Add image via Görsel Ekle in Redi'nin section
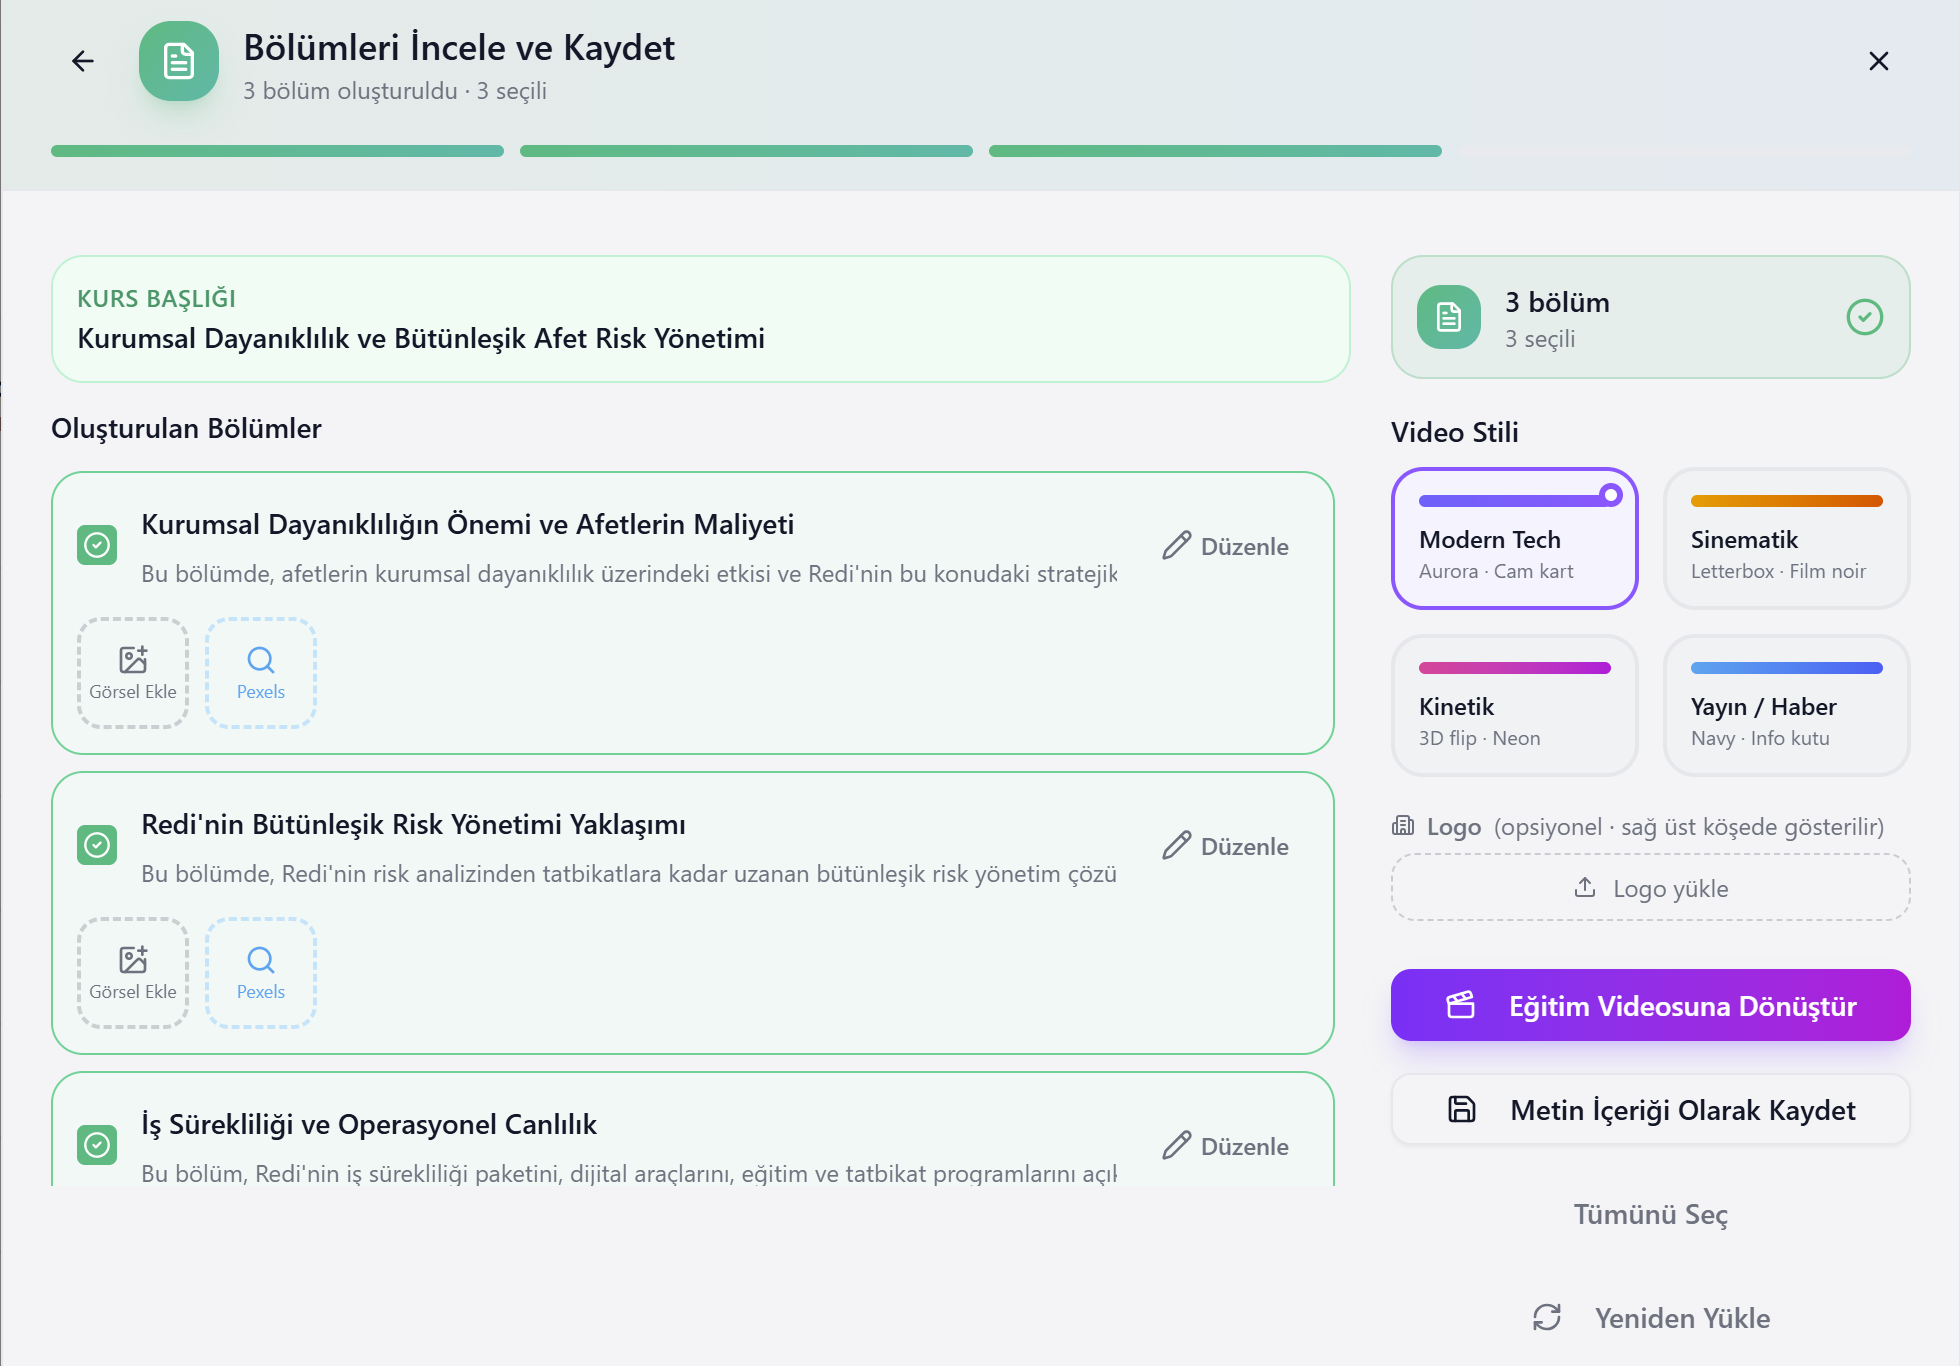 coord(133,973)
